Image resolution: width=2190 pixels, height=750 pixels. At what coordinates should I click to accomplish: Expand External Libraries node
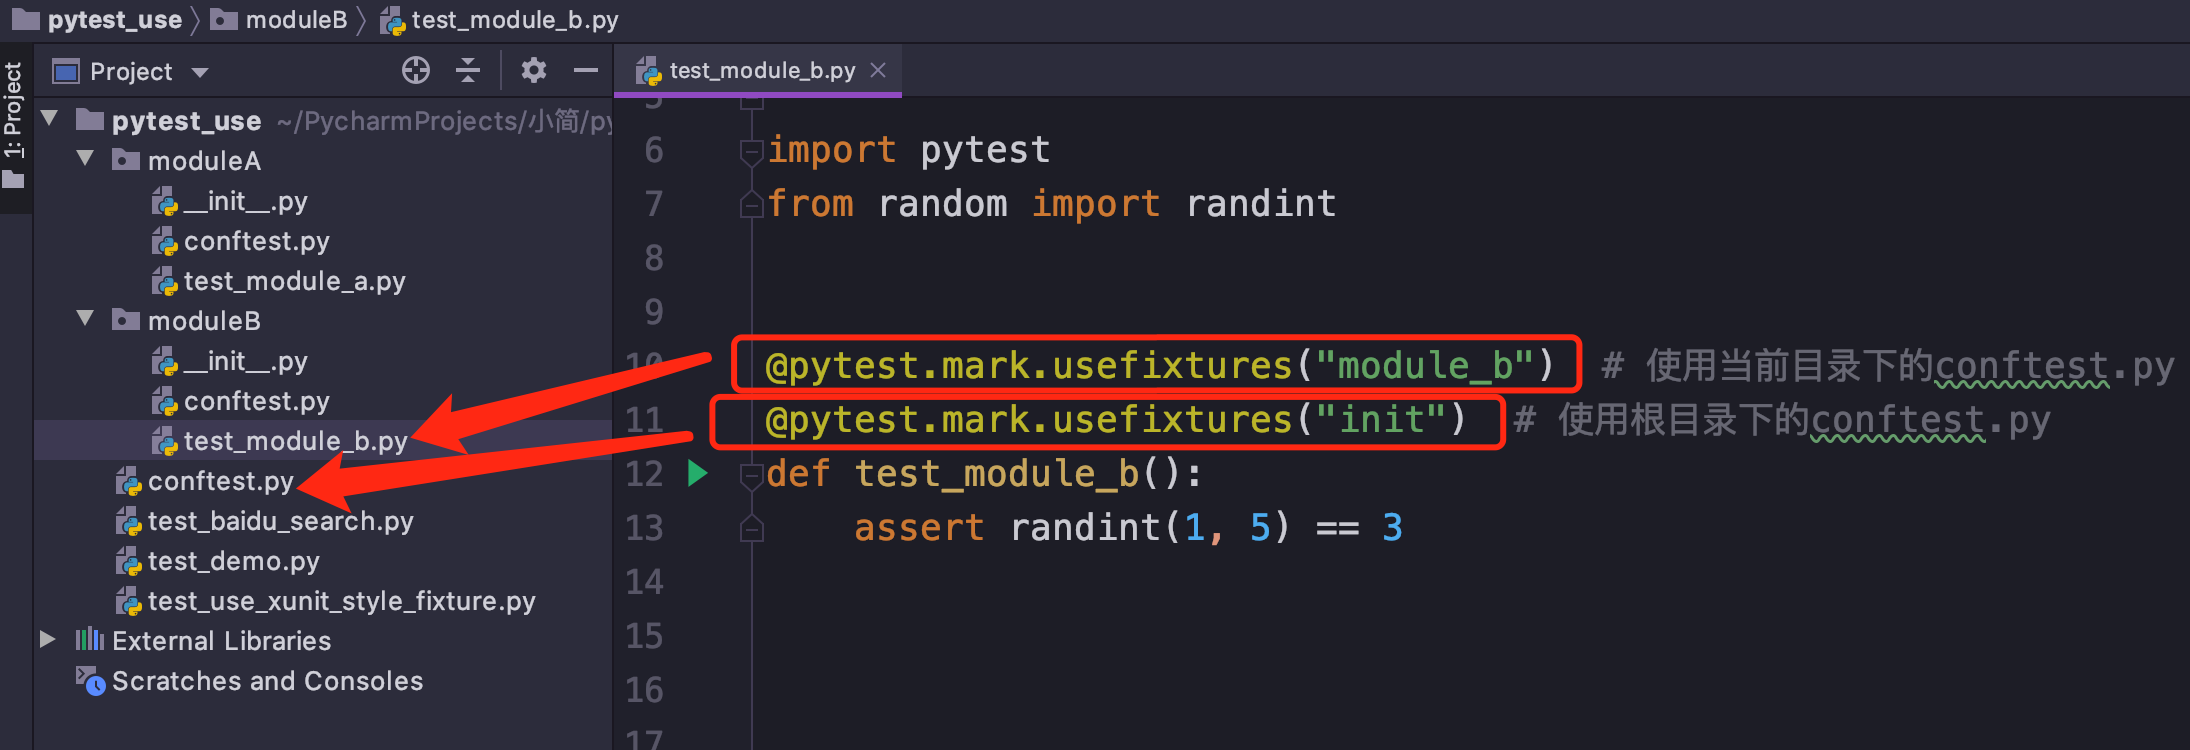47,639
